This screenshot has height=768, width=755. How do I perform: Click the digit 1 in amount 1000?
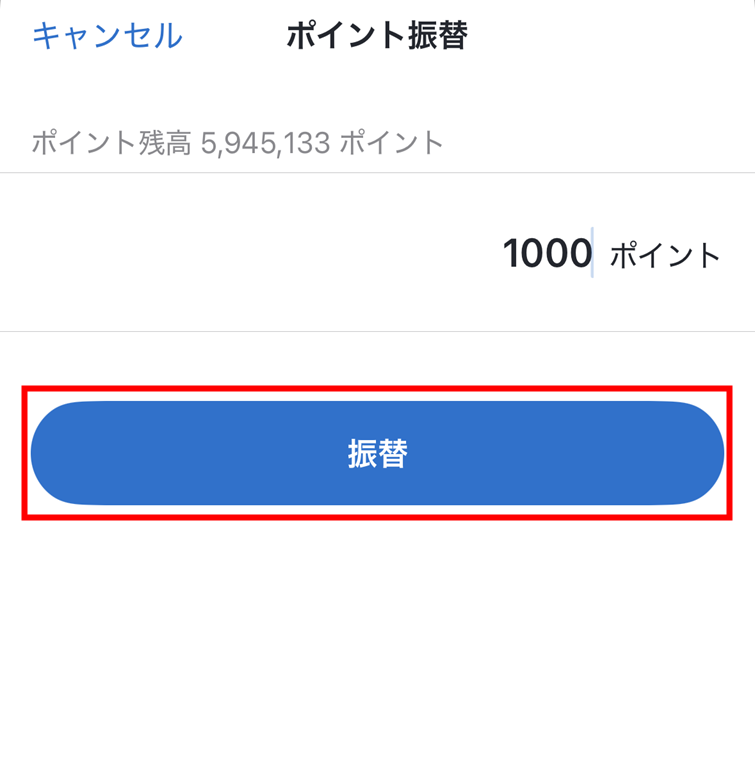(511, 254)
